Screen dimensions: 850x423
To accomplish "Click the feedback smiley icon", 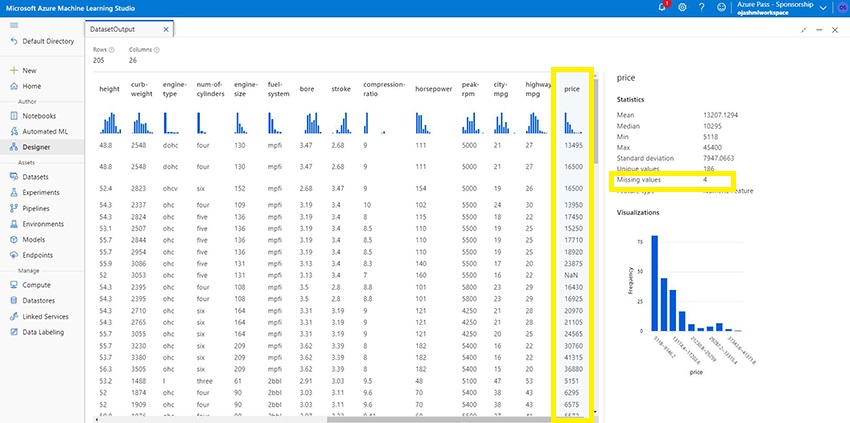I will coord(721,8).
